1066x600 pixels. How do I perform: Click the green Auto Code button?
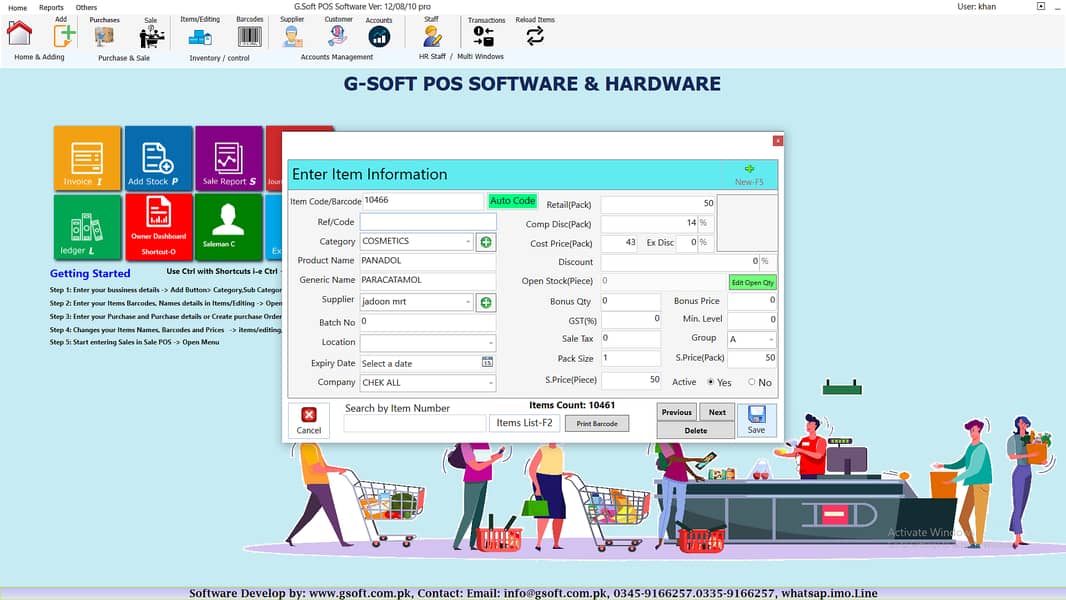pos(513,201)
